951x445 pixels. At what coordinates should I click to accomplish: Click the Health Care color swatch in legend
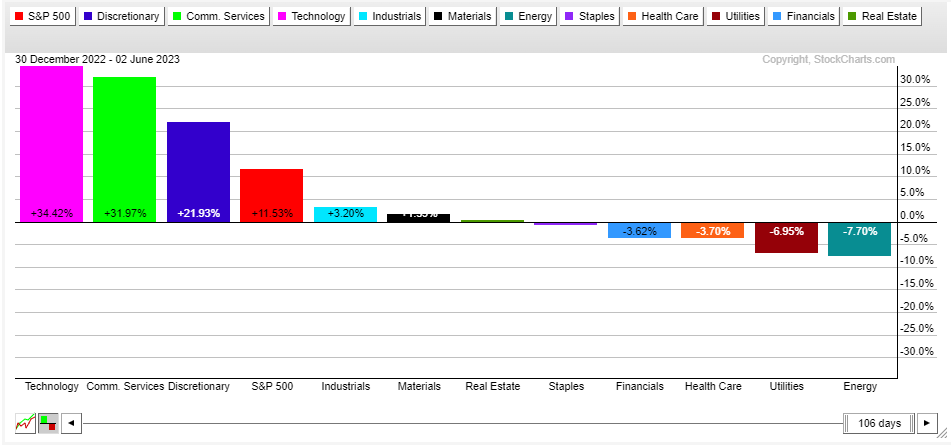pyautogui.click(x=632, y=16)
